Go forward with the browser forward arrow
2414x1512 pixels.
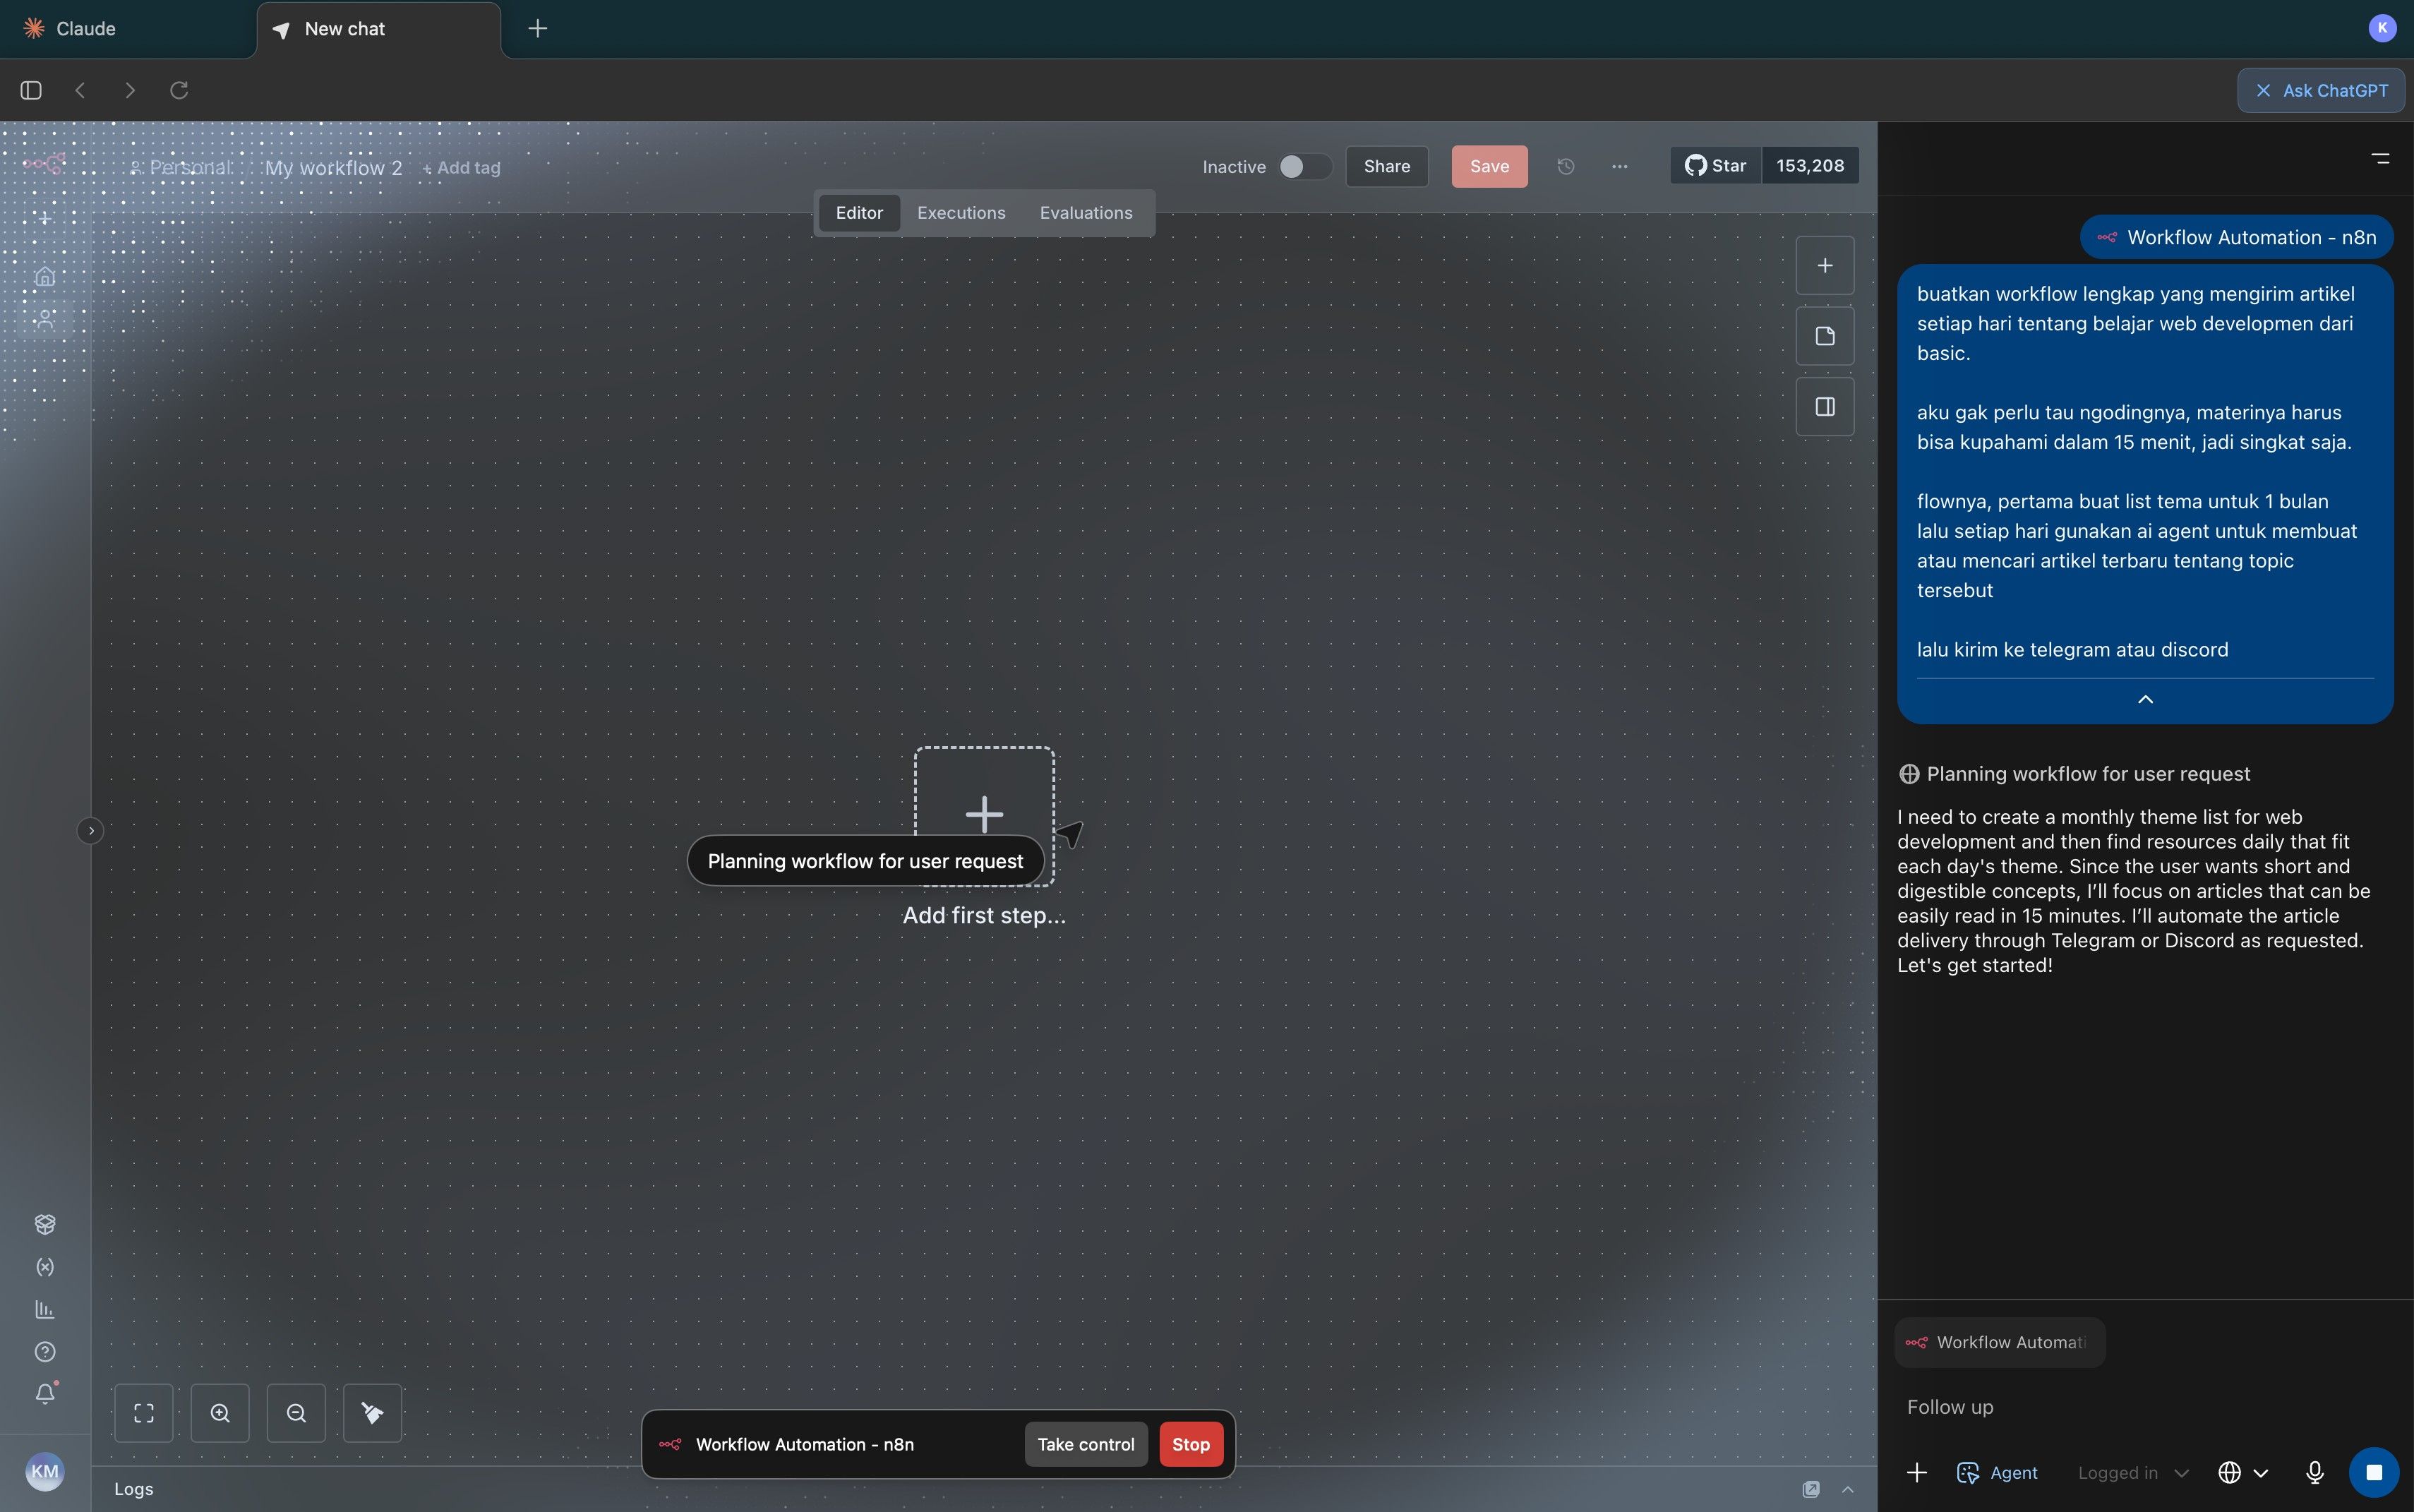pos(130,90)
